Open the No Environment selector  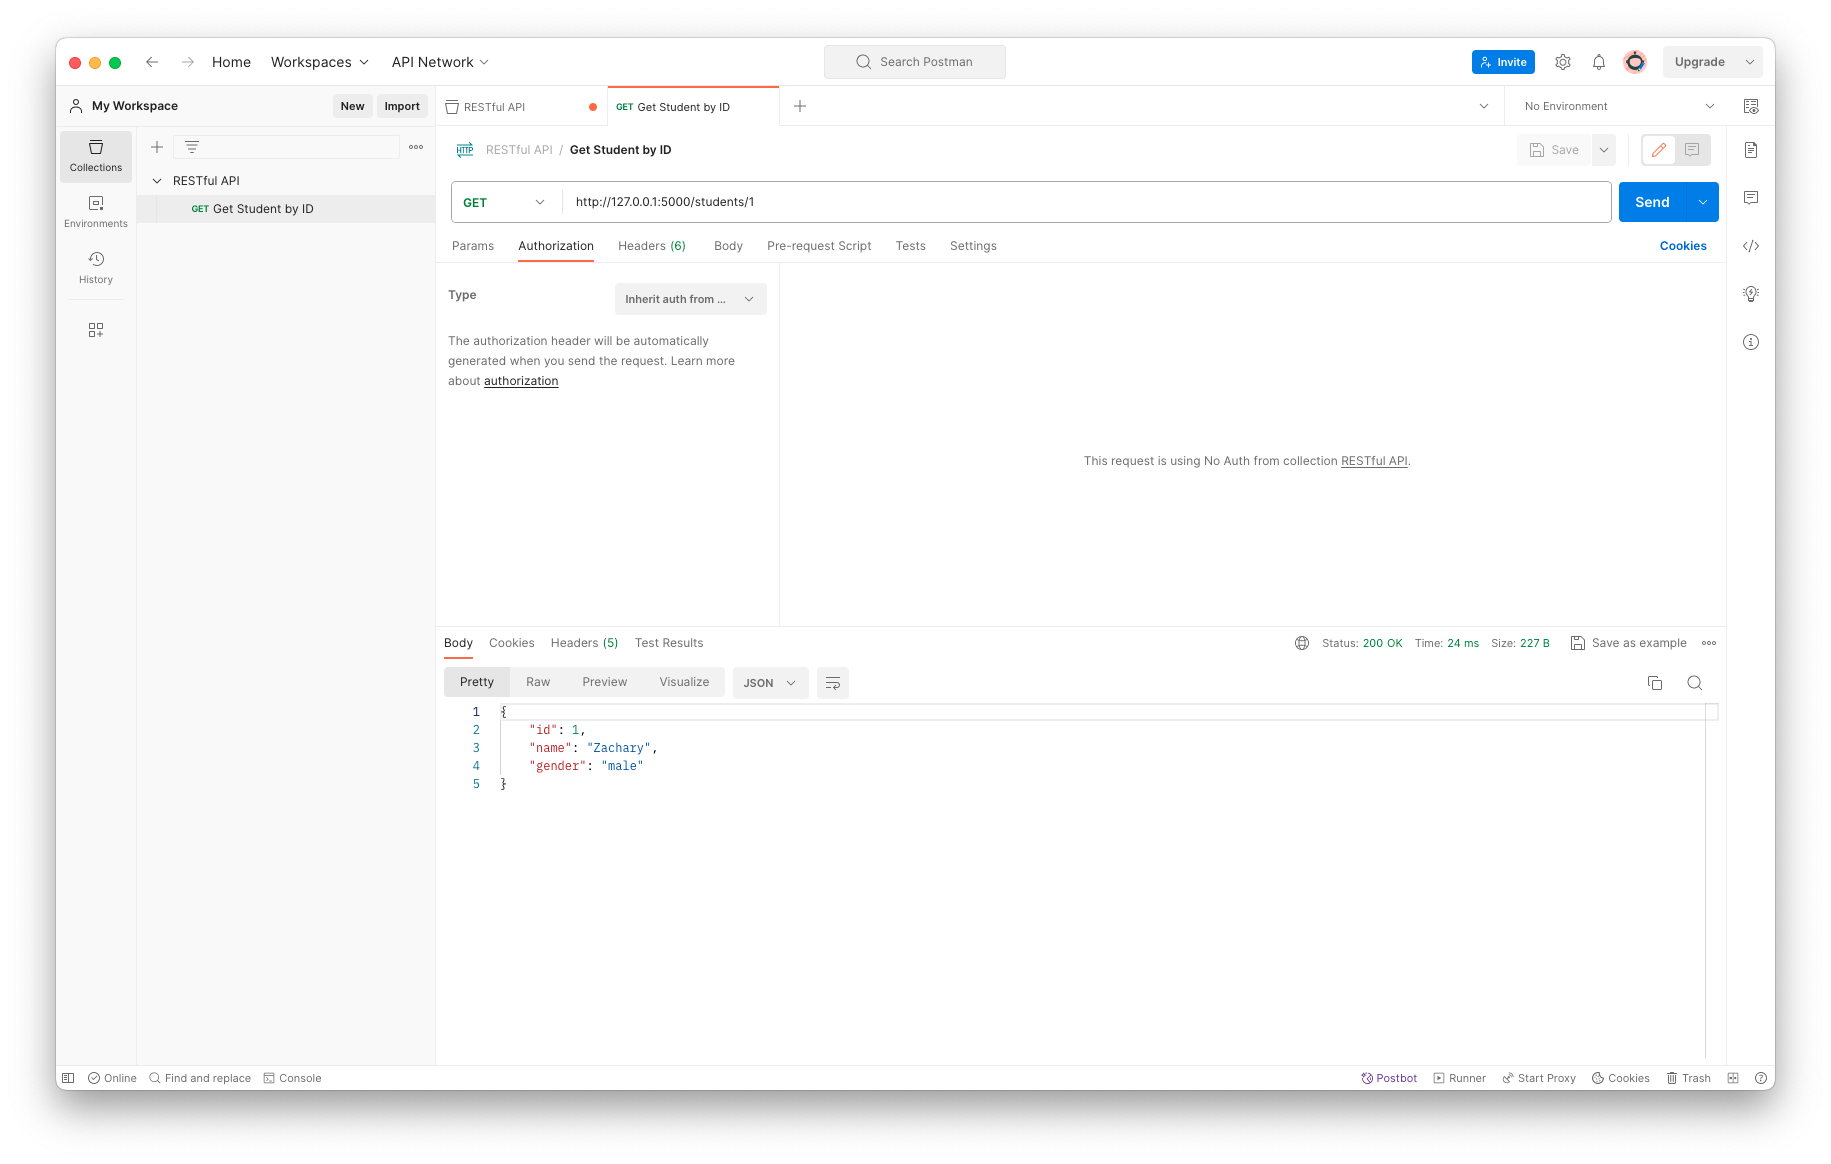pyautogui.click(x=1619, y=106)
